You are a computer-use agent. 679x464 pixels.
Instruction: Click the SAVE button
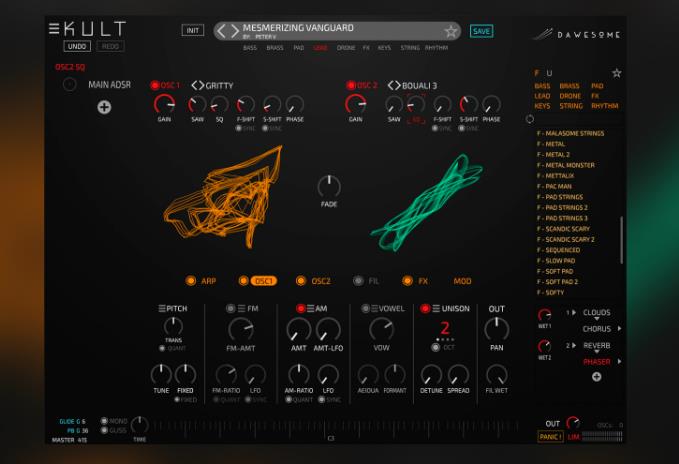pos(481,31)
